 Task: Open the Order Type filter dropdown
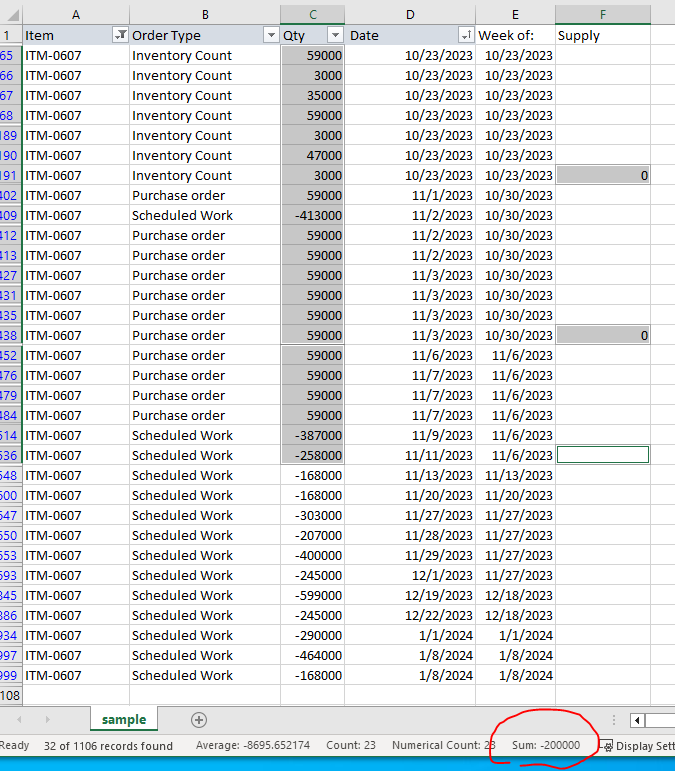tap(271, 35)
